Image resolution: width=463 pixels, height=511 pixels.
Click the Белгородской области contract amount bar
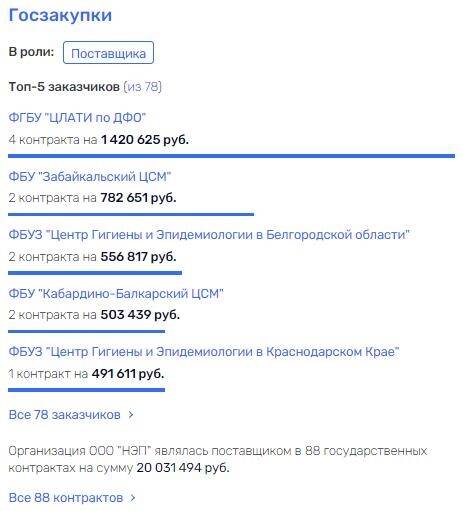tap(95, 273)
